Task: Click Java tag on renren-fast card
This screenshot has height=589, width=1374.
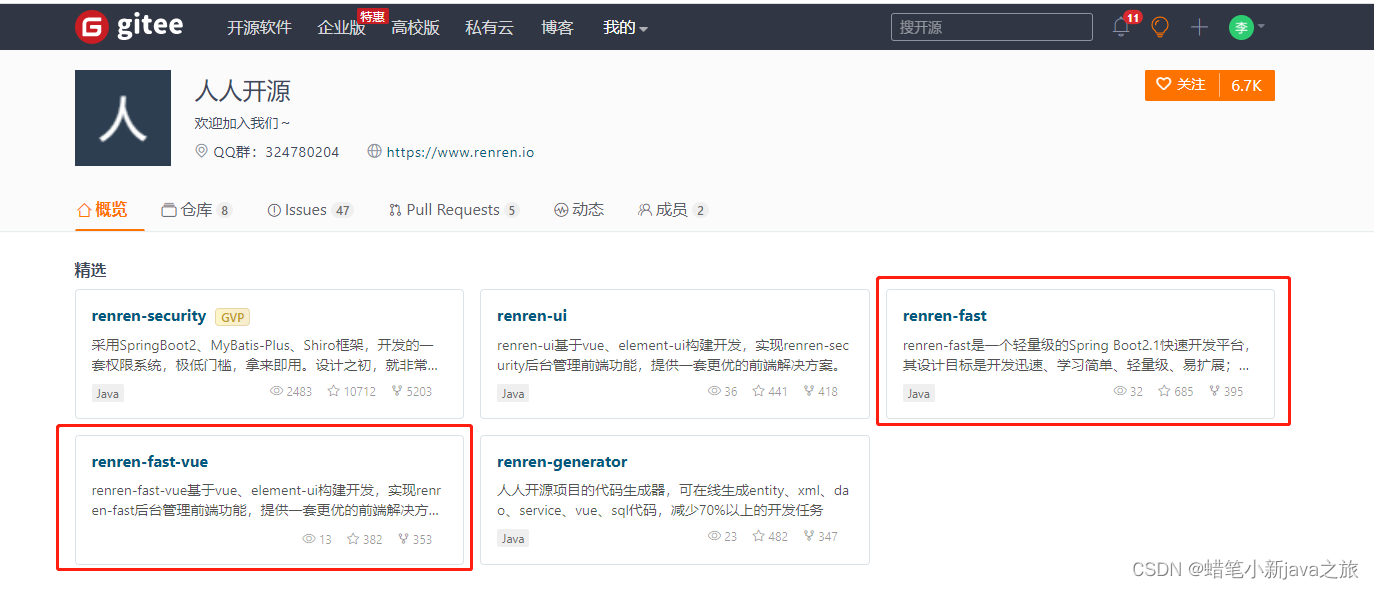Action: point(919,393)
